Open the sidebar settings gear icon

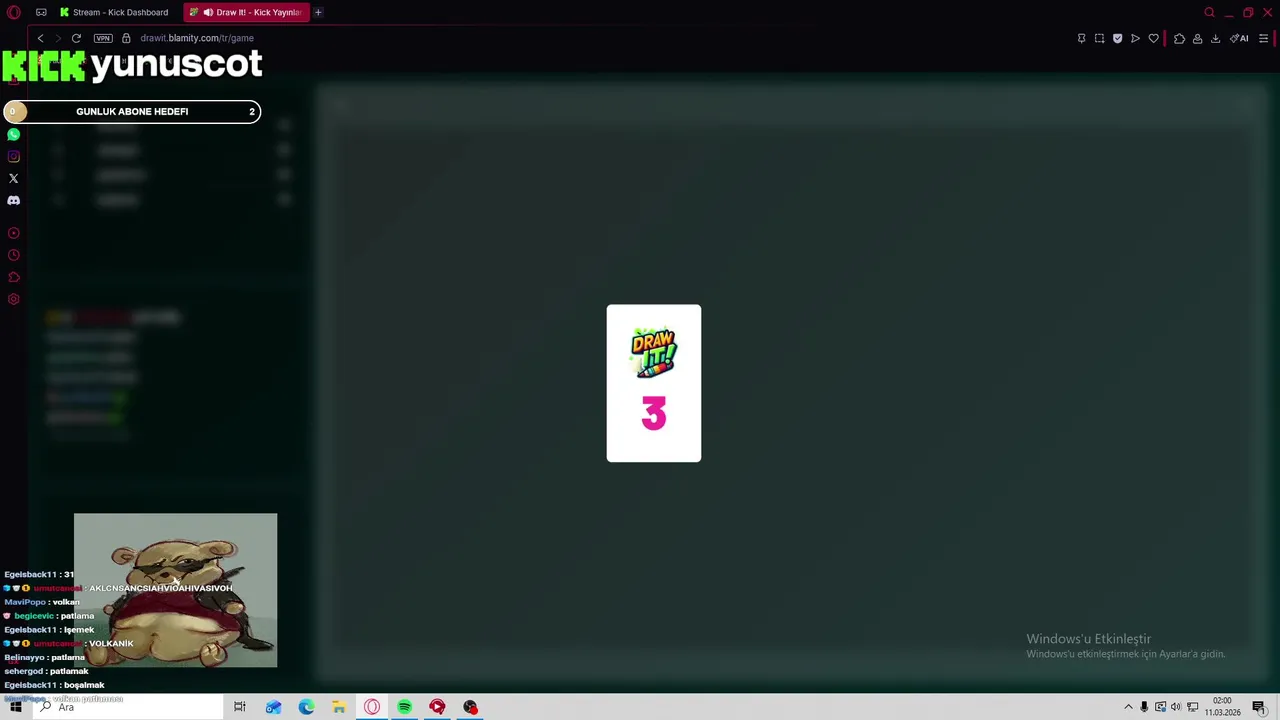click(x=14, y=299)
